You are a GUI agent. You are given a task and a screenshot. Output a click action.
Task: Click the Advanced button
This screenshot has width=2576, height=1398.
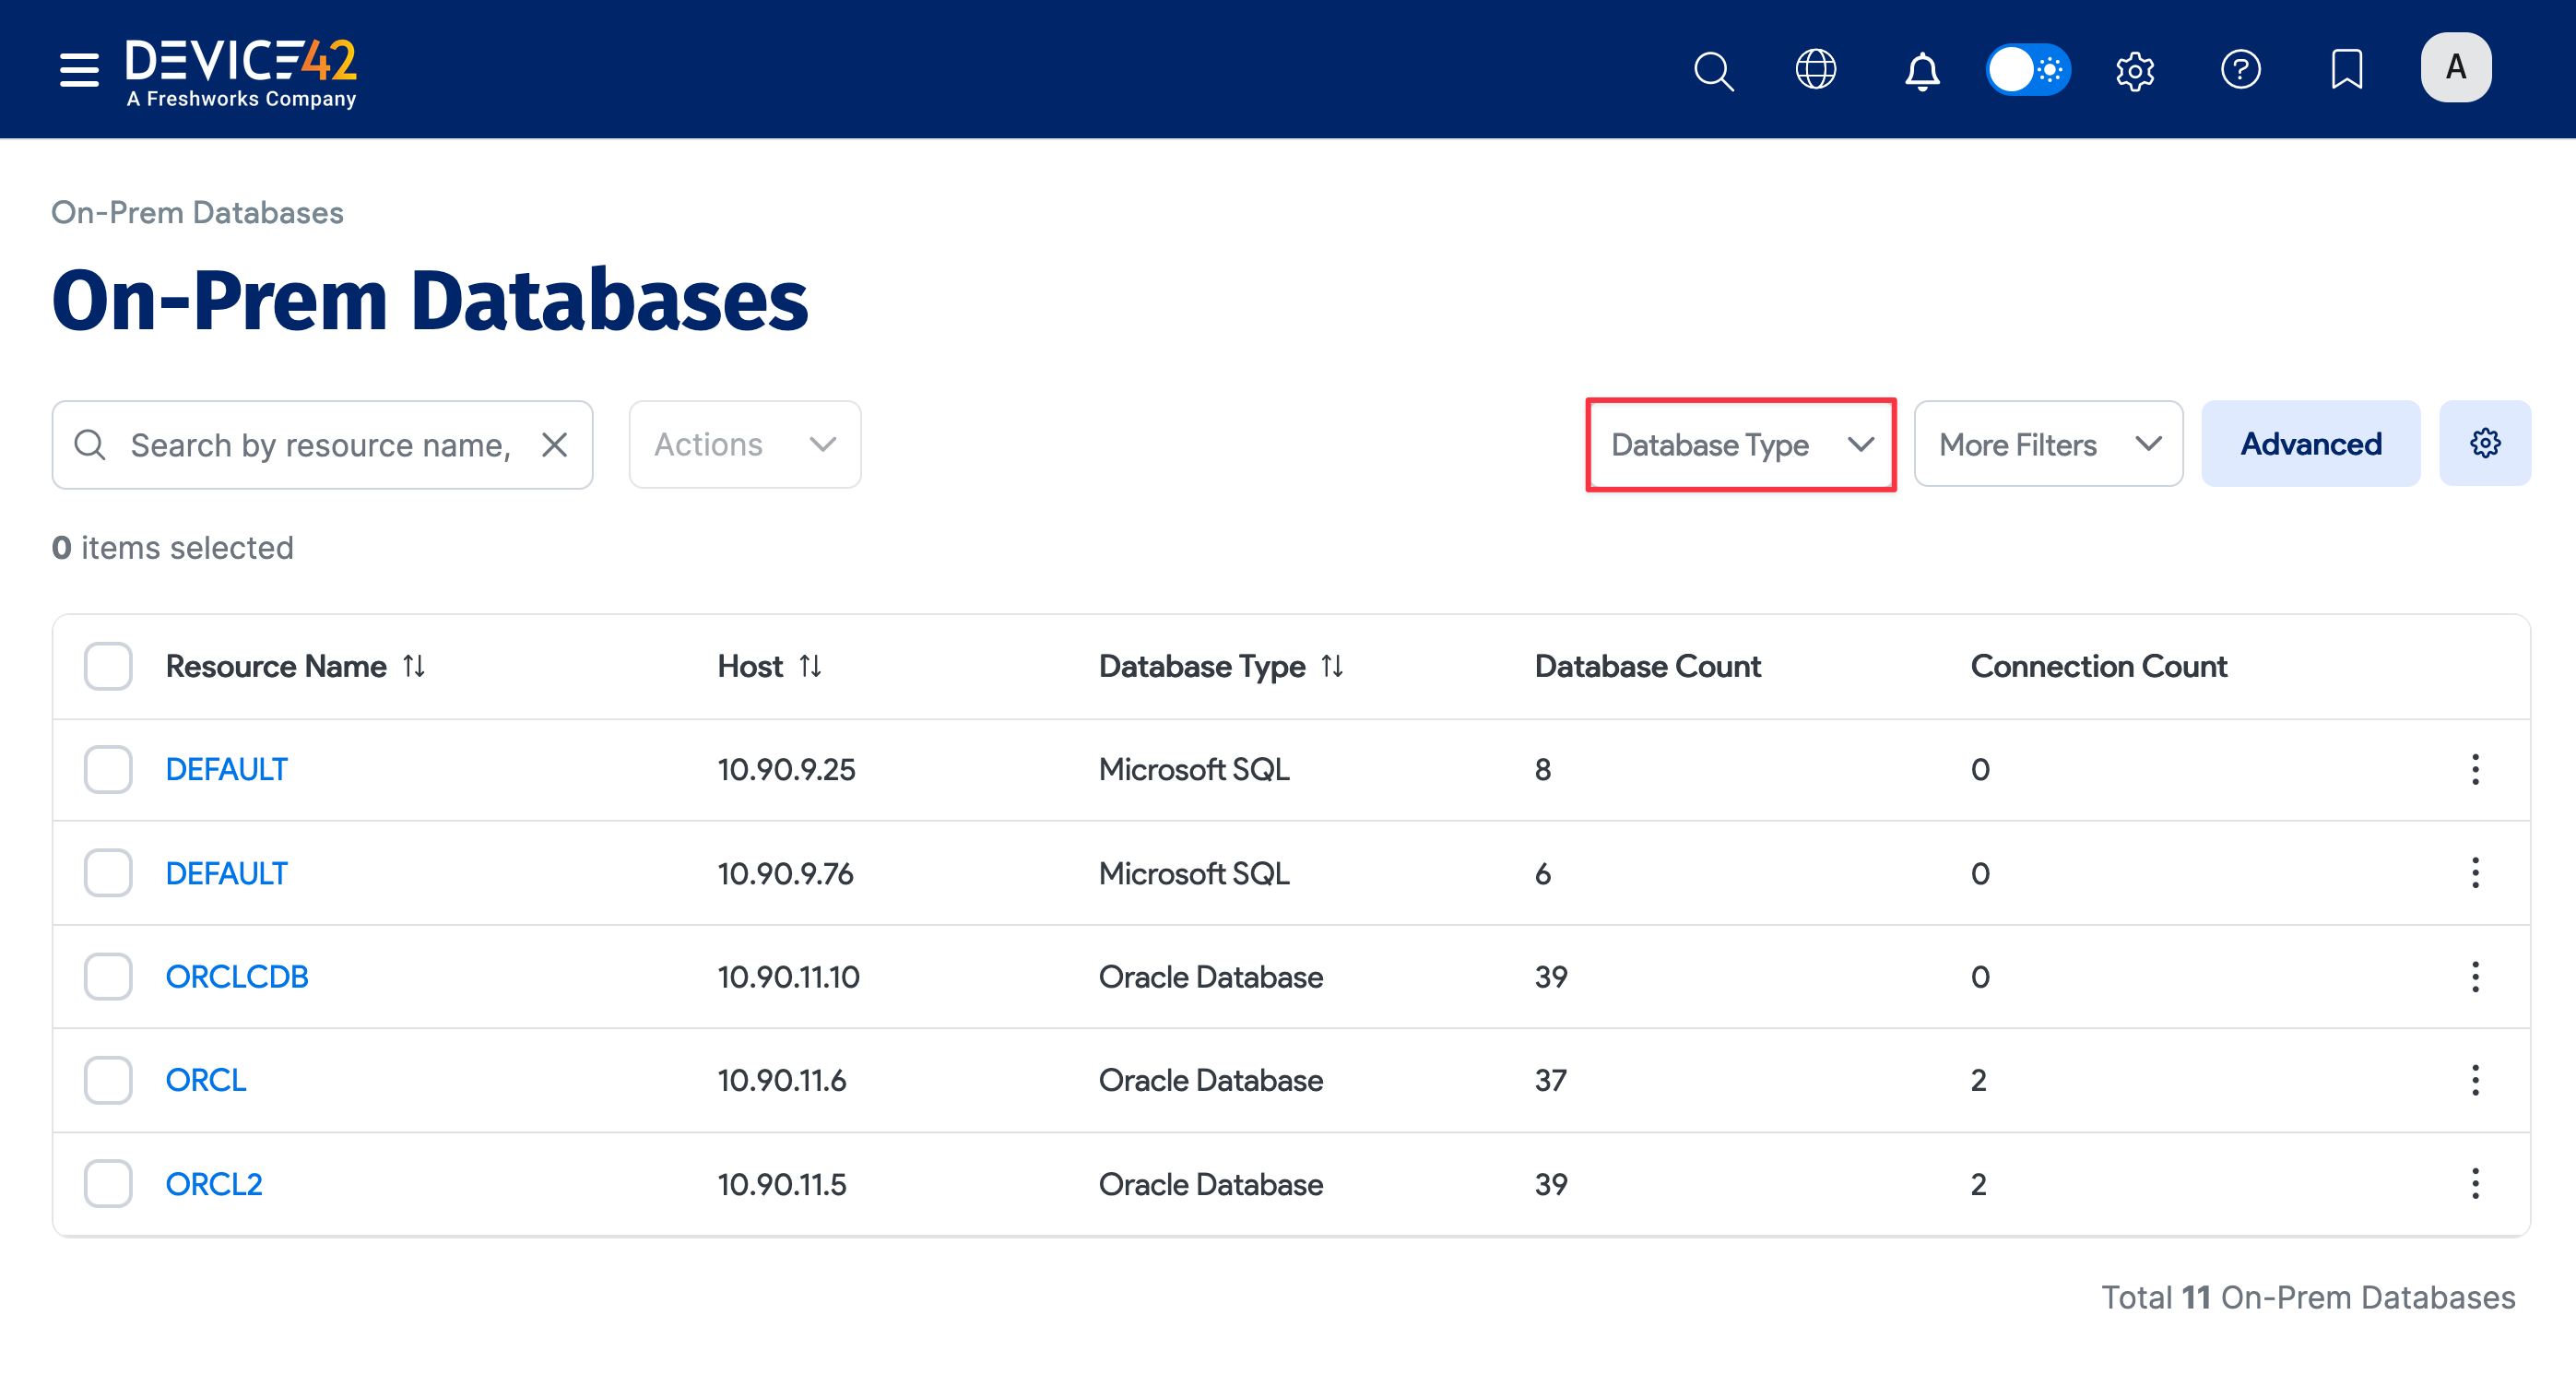(2310, 444)
